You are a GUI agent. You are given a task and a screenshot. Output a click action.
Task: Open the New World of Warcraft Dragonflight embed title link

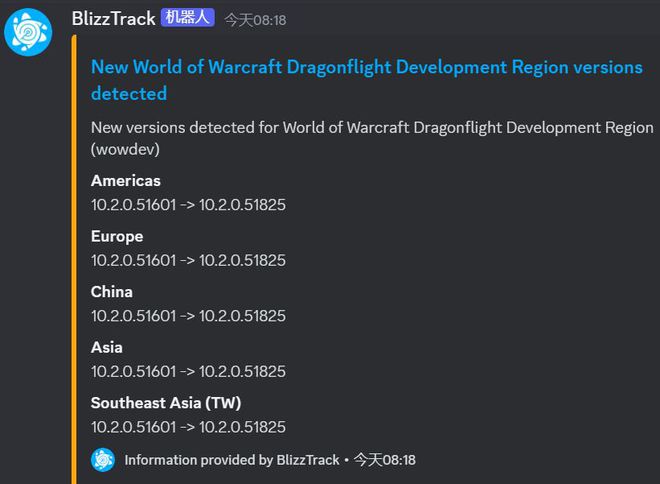click(367, 80)
